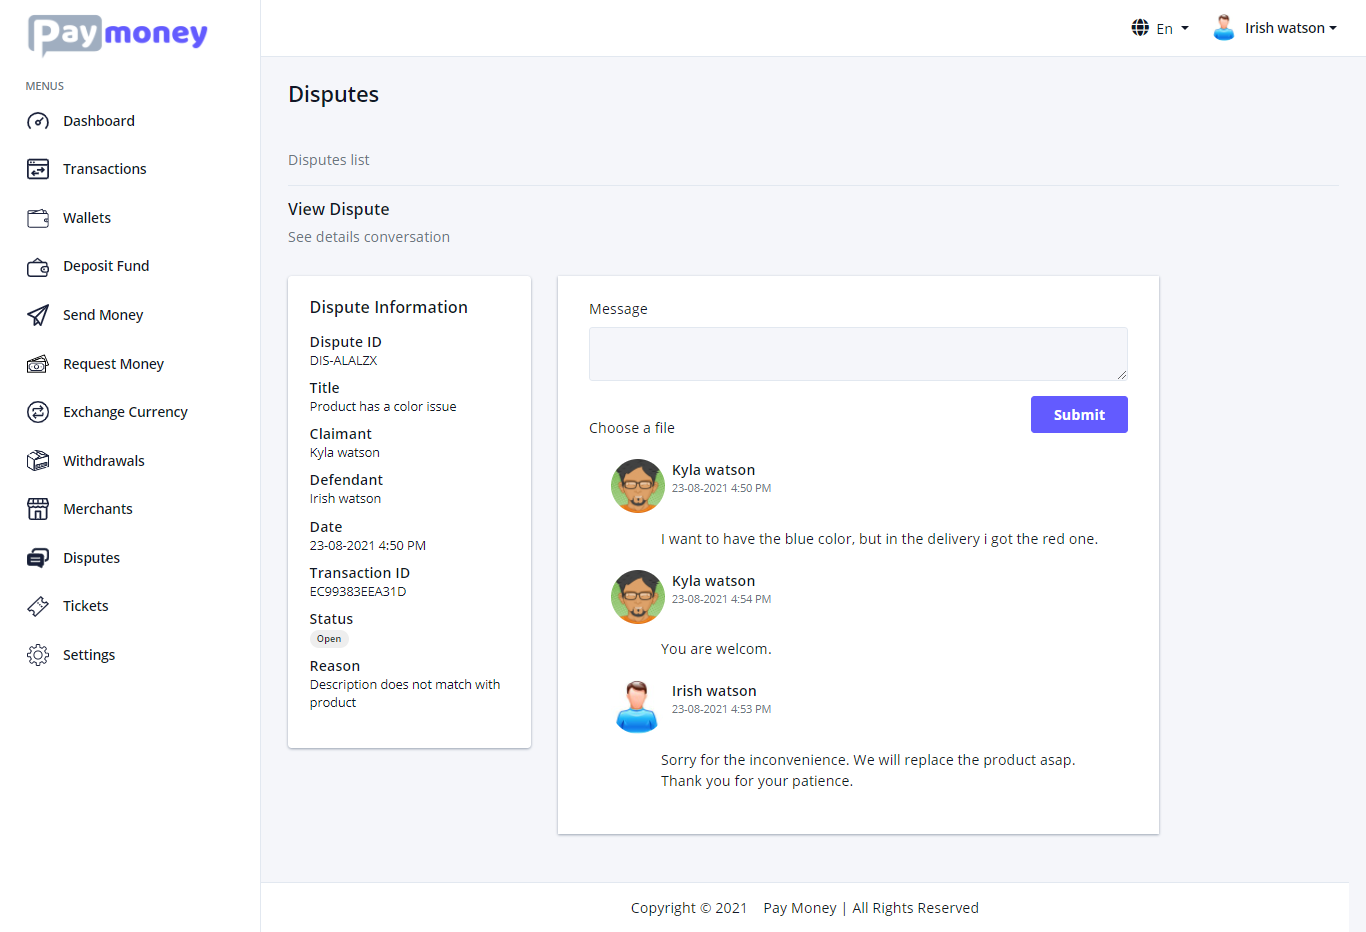
Task: Click the Send Money paper plane icon
Action: coord(38,315)
